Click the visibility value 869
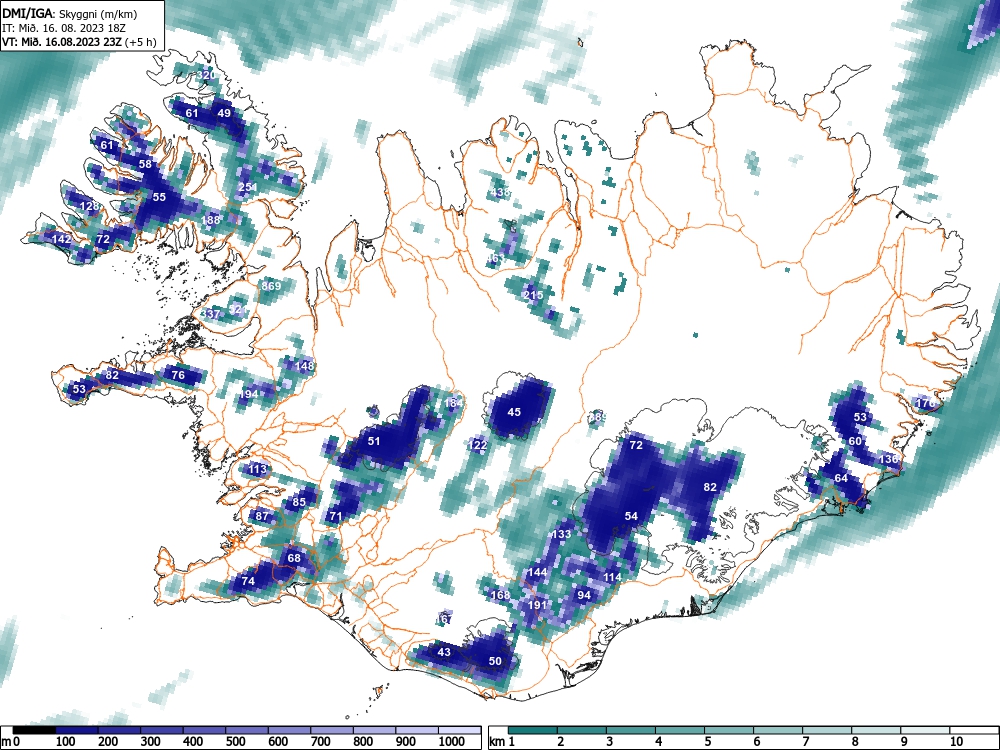The width and height of the screenshot is (1000, 750). [271, 286]
